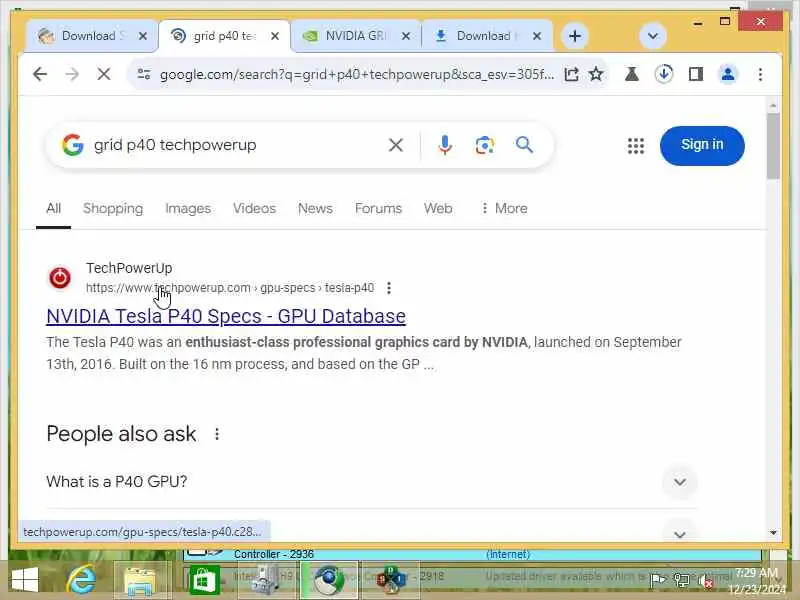Expand the More search filters
Screen dimensions: 800x600
tap(504, 208)
